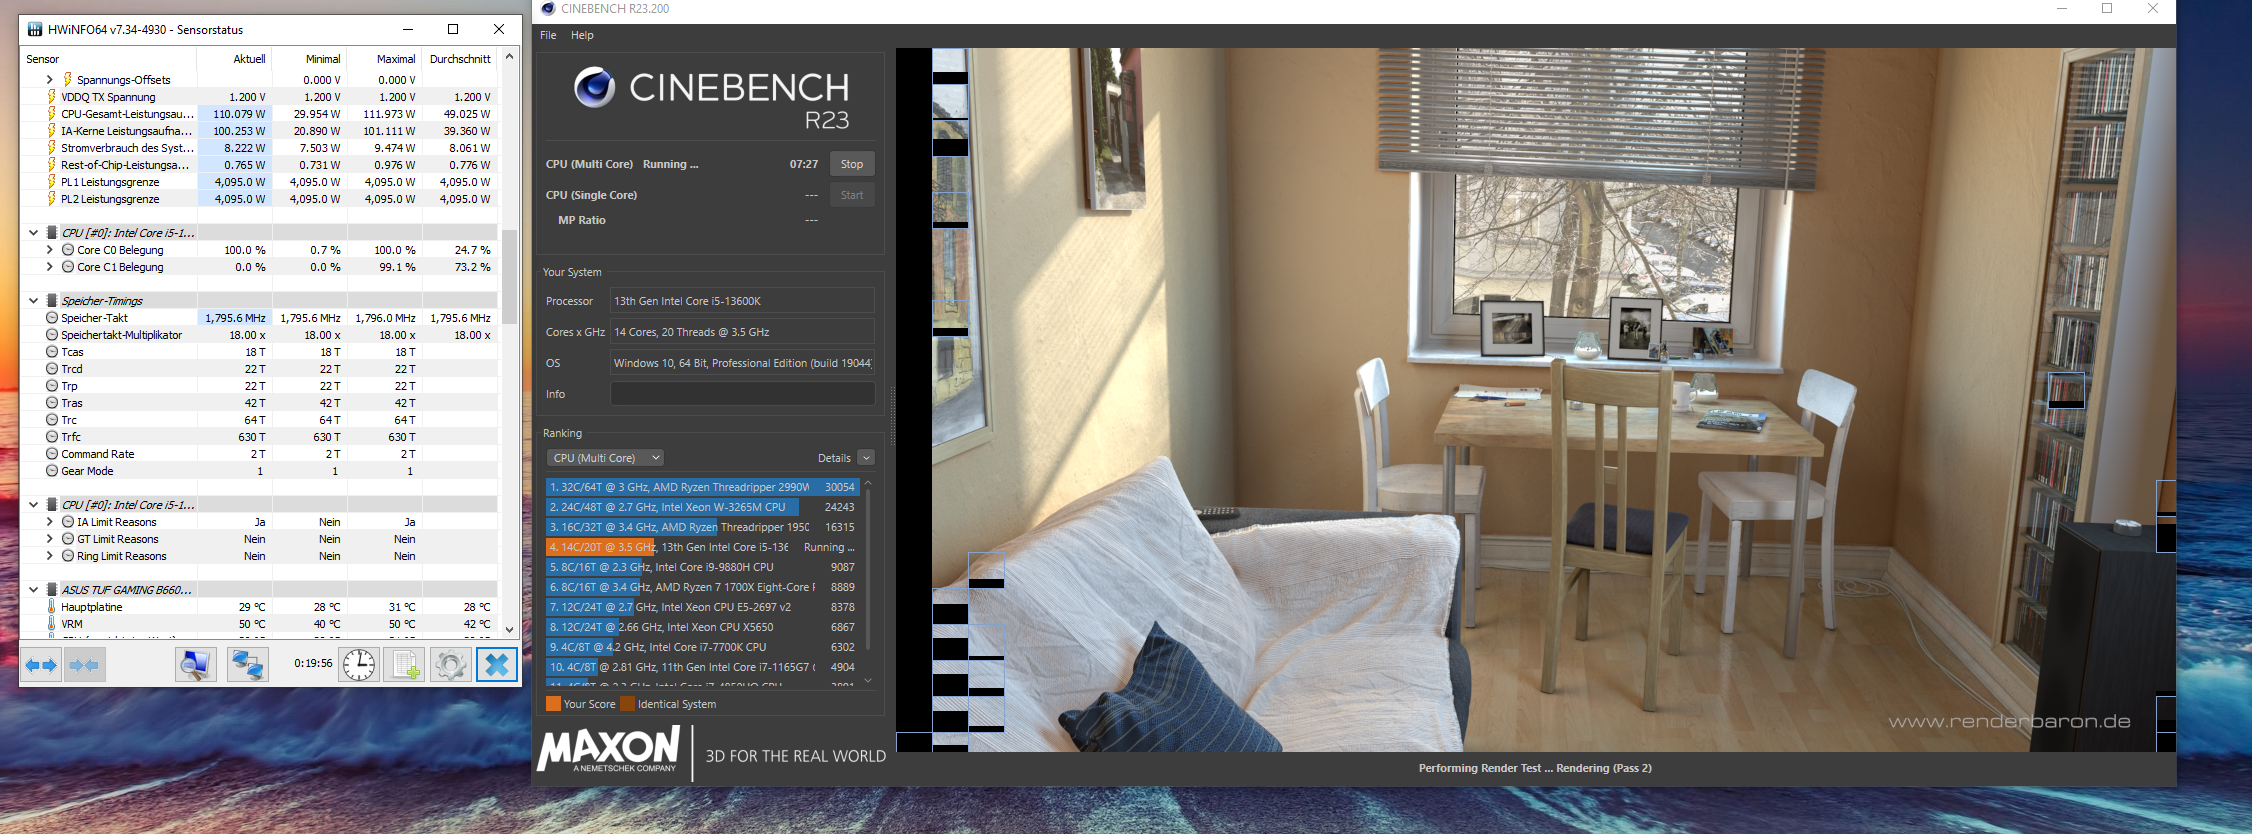Click thermometer icon beside VRM
2252x834 pixels.
(x=52, y=624)
